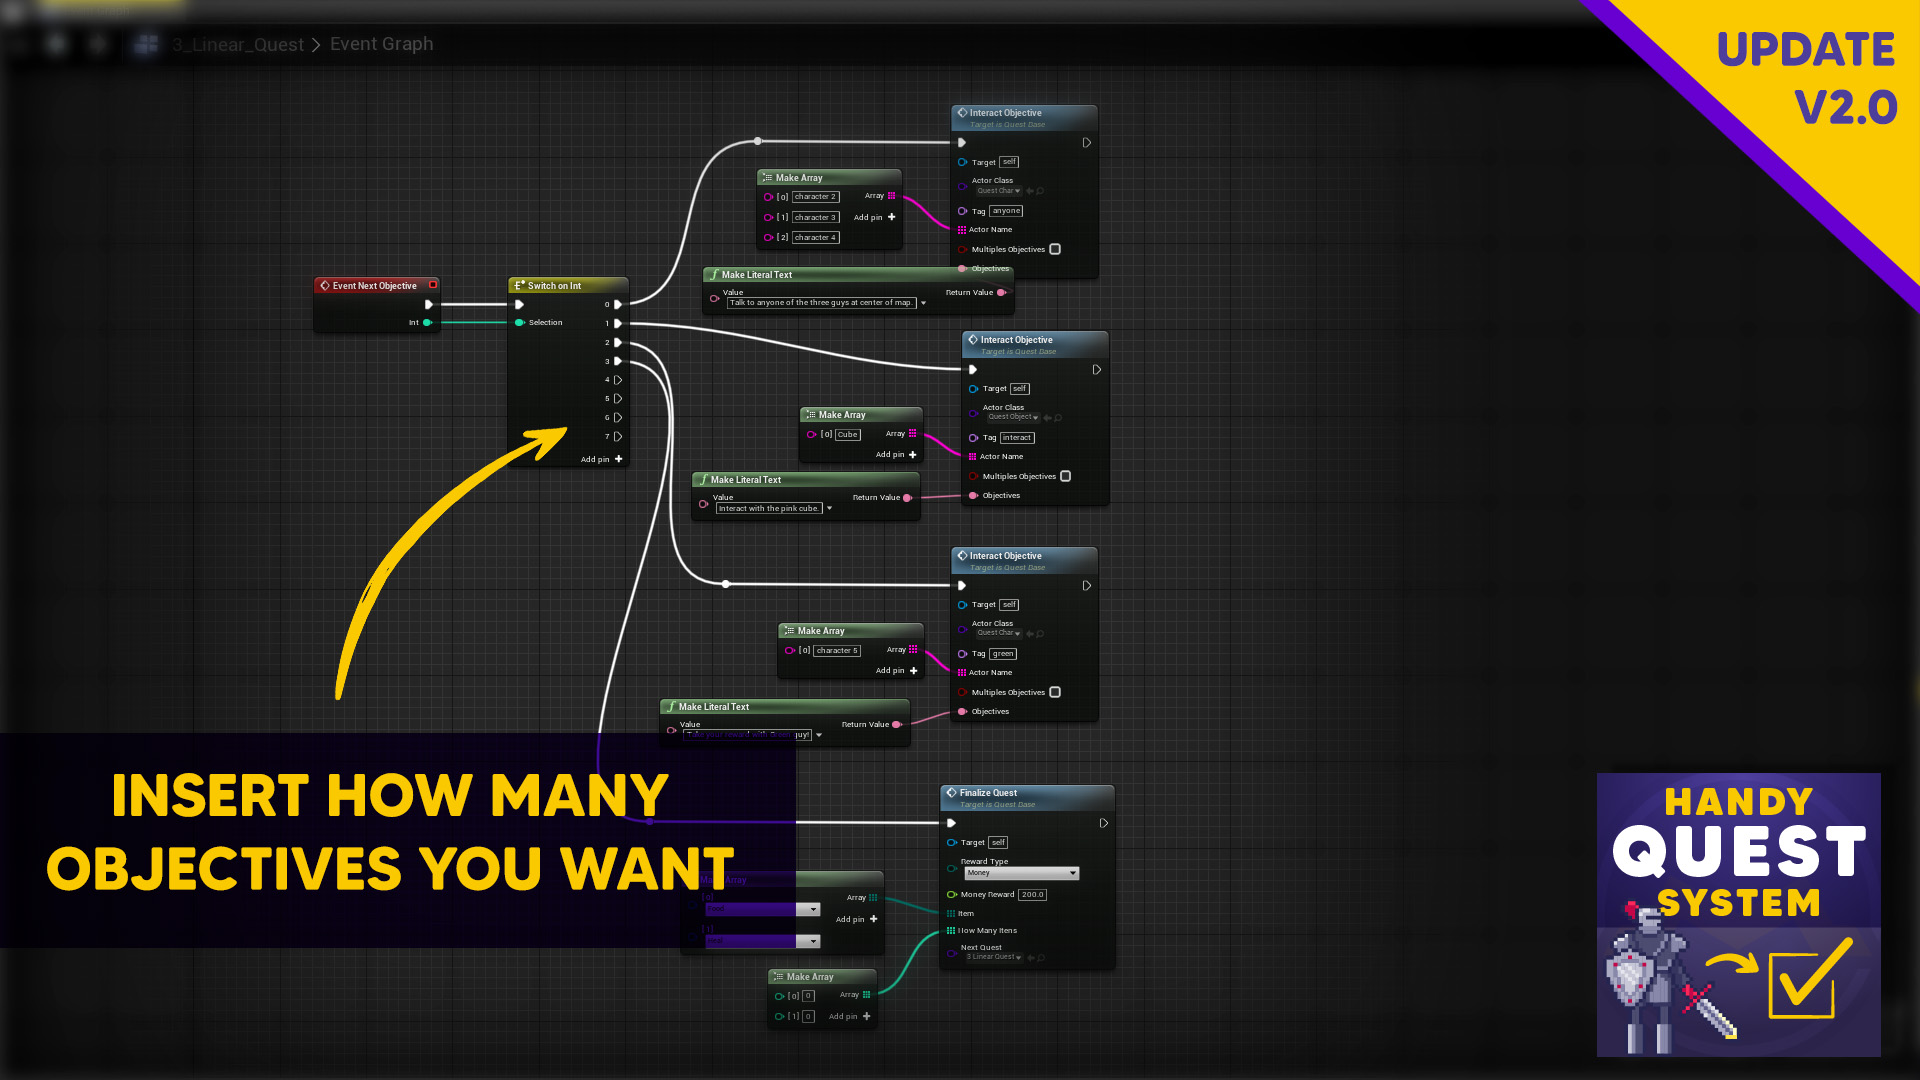Screen dimensions: 1920x1080
Task: Click Add pin on the character 2 Make Array
Action: [875, 217]
